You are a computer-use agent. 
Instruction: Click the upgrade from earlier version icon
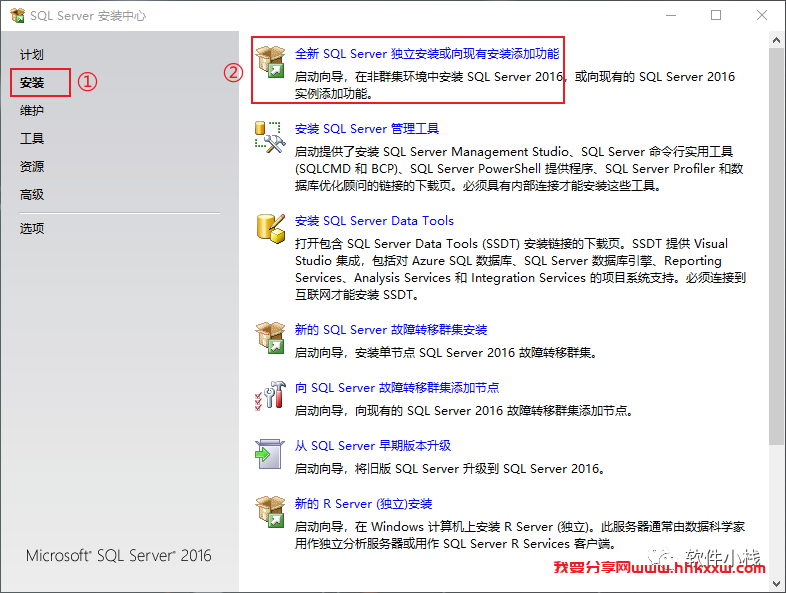coord(270,454)
